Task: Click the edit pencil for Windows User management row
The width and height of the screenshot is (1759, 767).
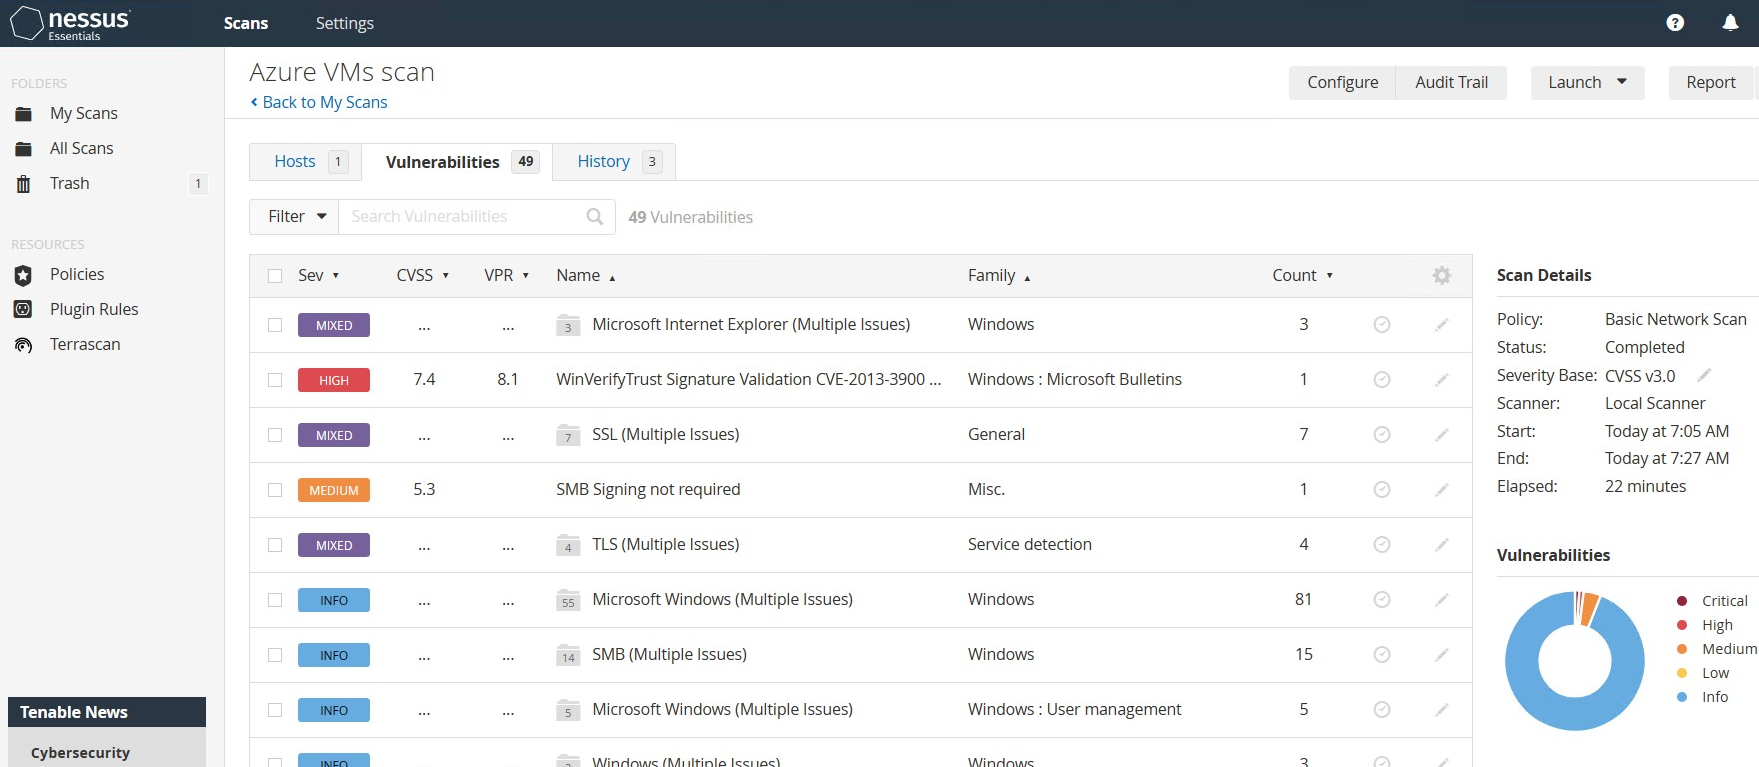Action: (1442, 710)
